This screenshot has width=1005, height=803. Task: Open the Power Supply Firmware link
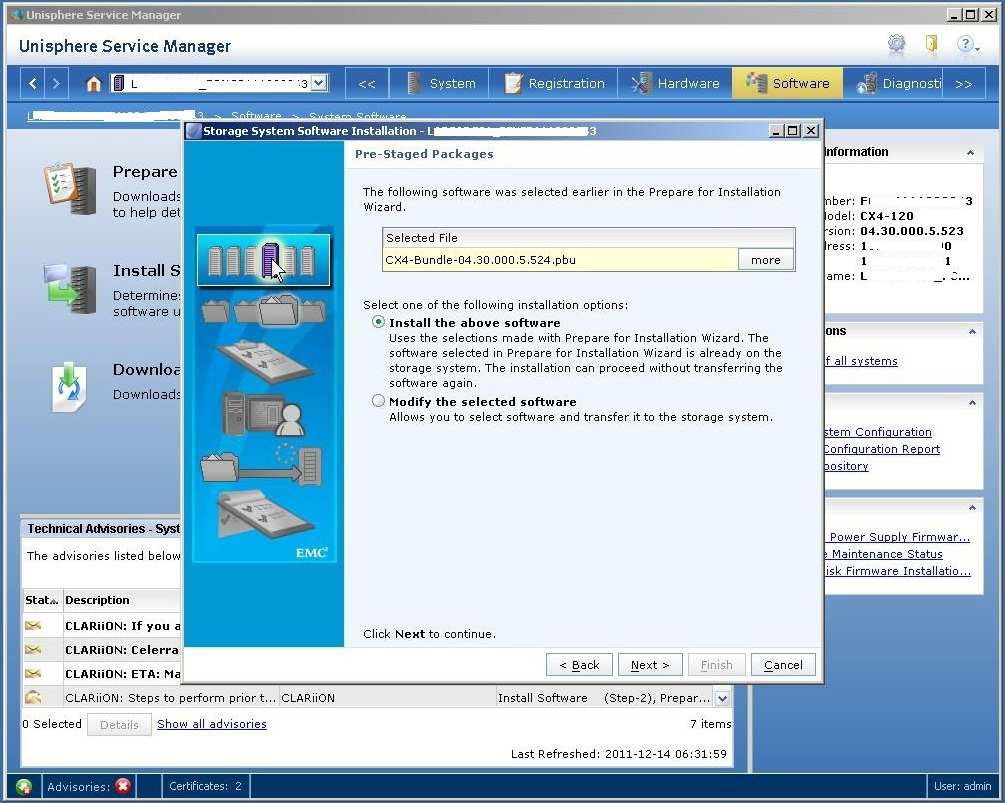pos(899,537)
